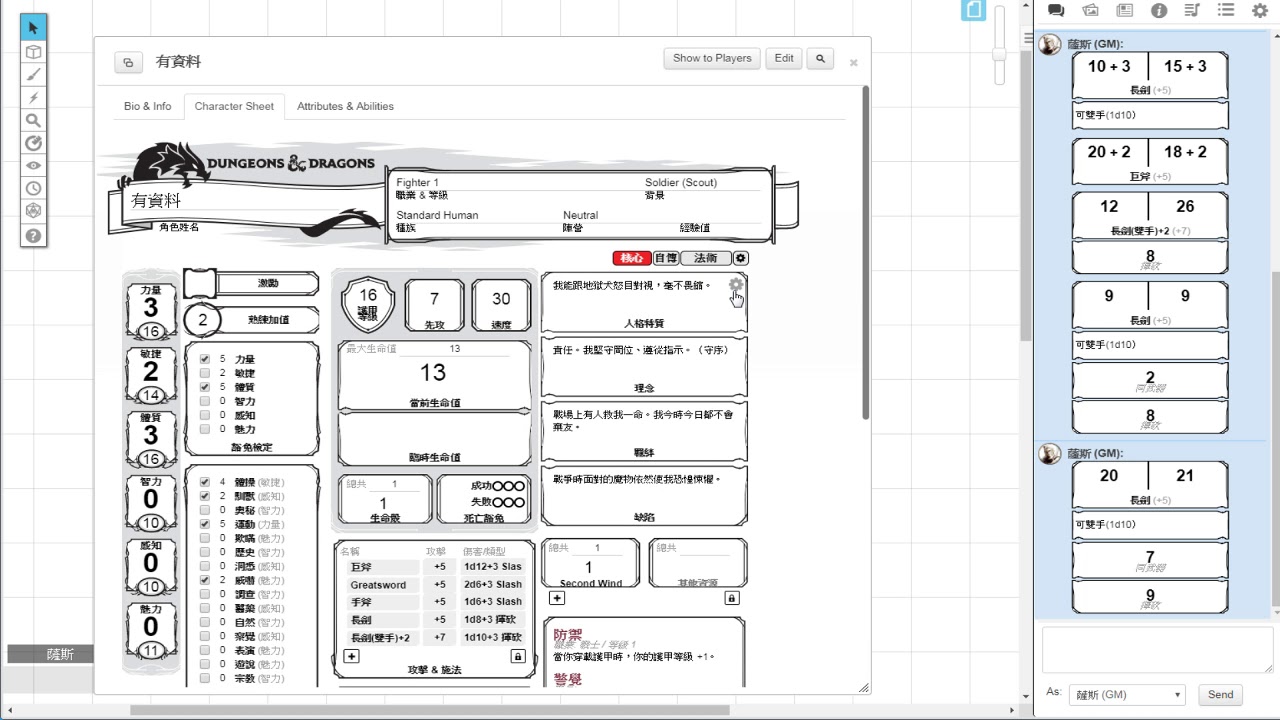
Task: Toggle the 歷史 skill proficiency checkbox
Action: tap(205, 552)
